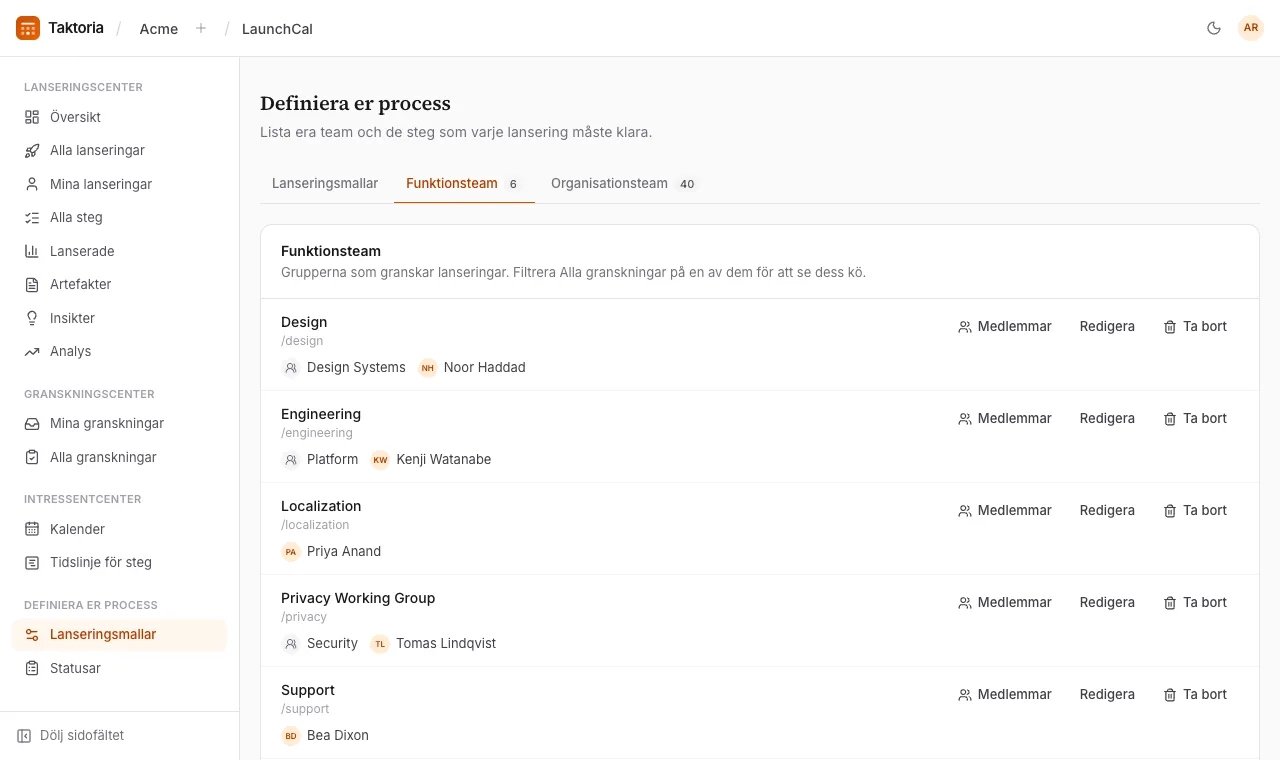Click the checklist icon for Alla steg
Screen dimensions: 1280x760
pyautogui.click(x=32, y=218)
